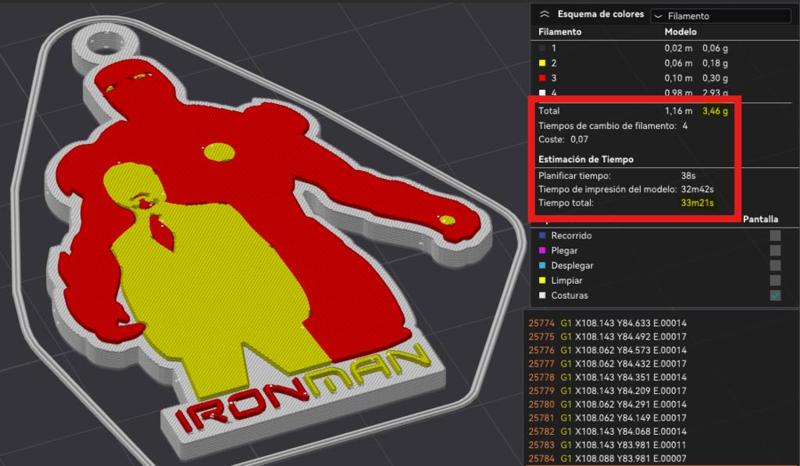Click the white Costuras color swatch
Image resolution: width=800 pixels, height=466 pixels.
coord(542,295)
